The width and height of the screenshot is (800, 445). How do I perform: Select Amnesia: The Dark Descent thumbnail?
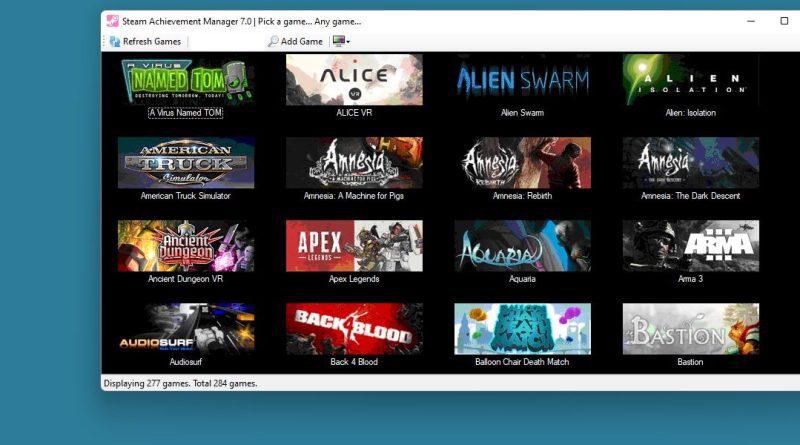[x=691, y=163]
